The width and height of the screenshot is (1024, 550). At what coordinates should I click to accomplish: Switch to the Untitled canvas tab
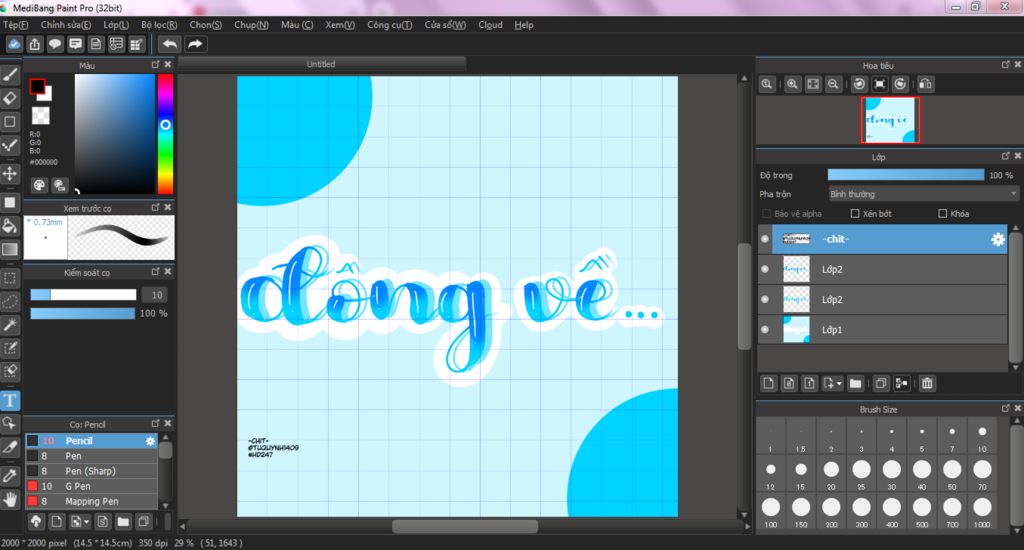click(321, 64)
